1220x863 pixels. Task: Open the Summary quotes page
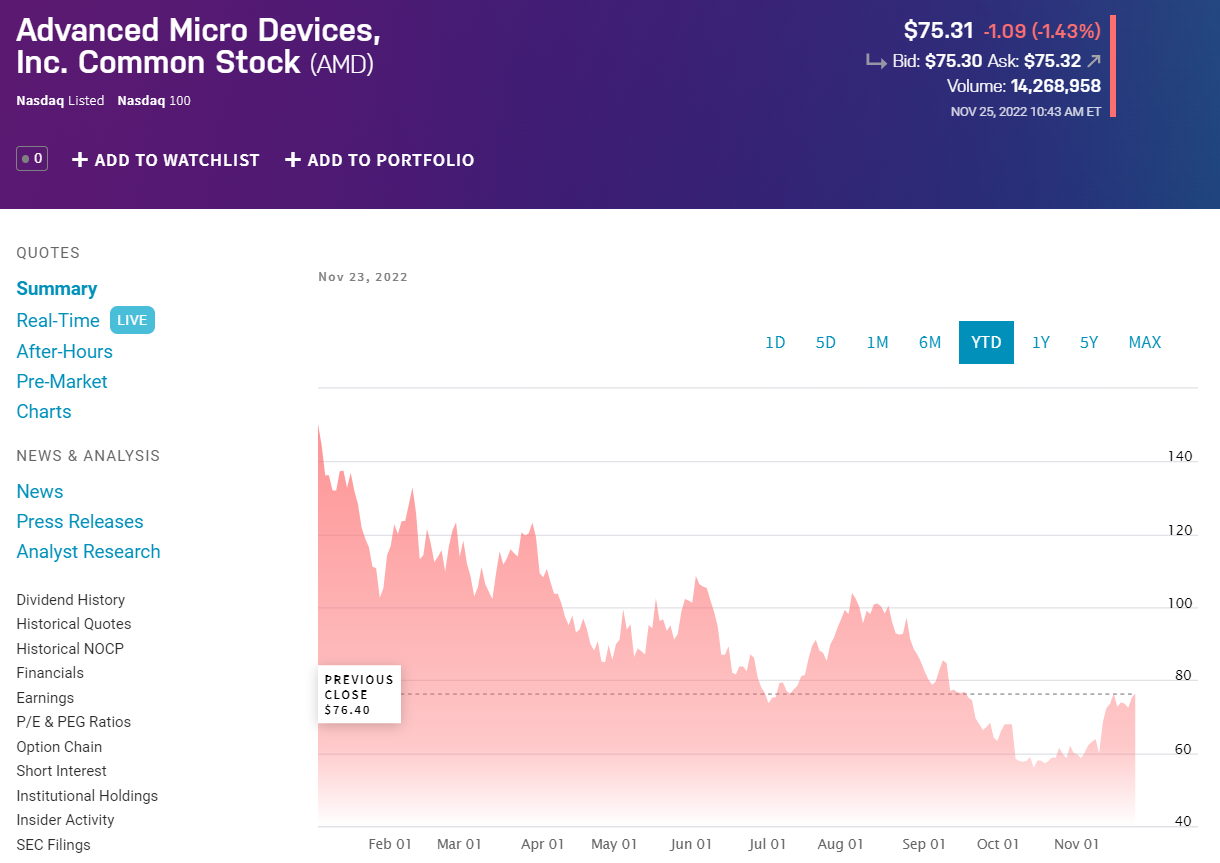pyautogui.click(x=57, y=289)
